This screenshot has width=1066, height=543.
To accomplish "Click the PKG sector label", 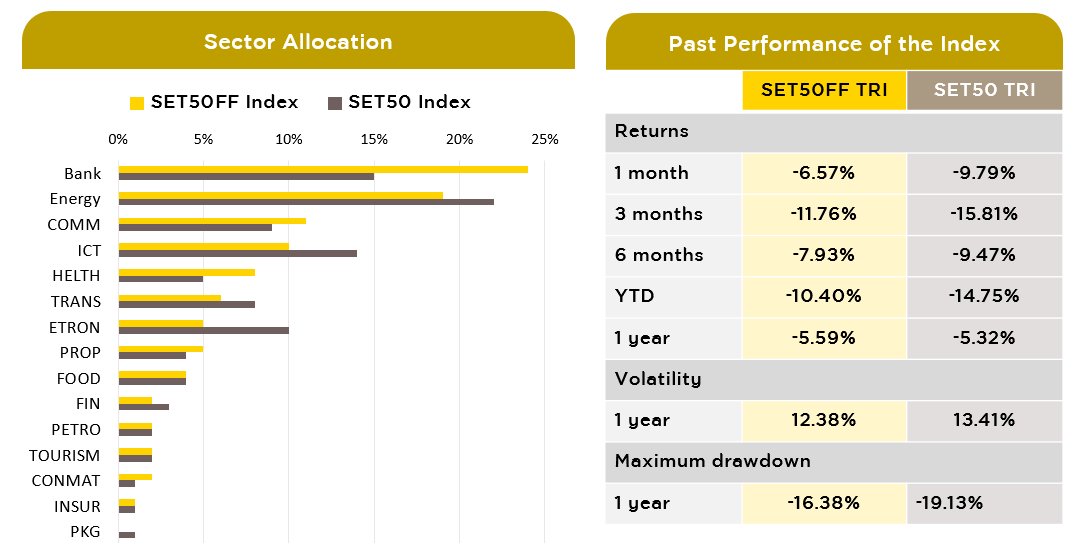I will click(x=85, y=531).
